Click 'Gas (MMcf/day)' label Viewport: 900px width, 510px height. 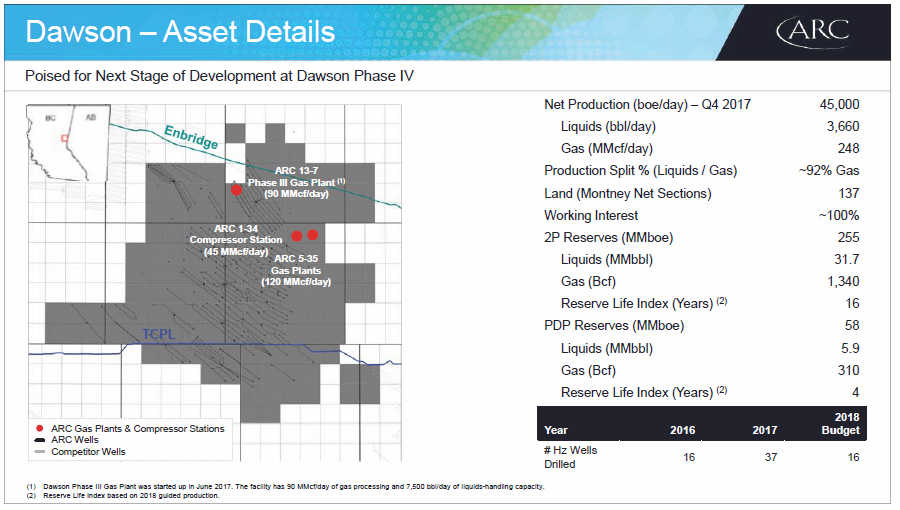[x=607, y=149]
